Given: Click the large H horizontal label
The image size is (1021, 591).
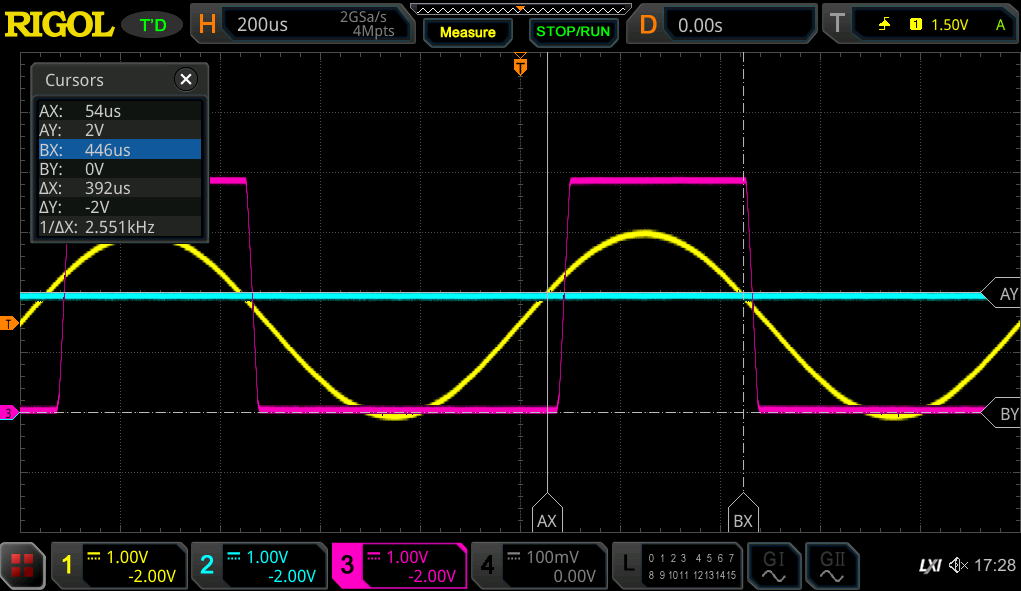Looking at the screenshot, I should click(207, 24).
